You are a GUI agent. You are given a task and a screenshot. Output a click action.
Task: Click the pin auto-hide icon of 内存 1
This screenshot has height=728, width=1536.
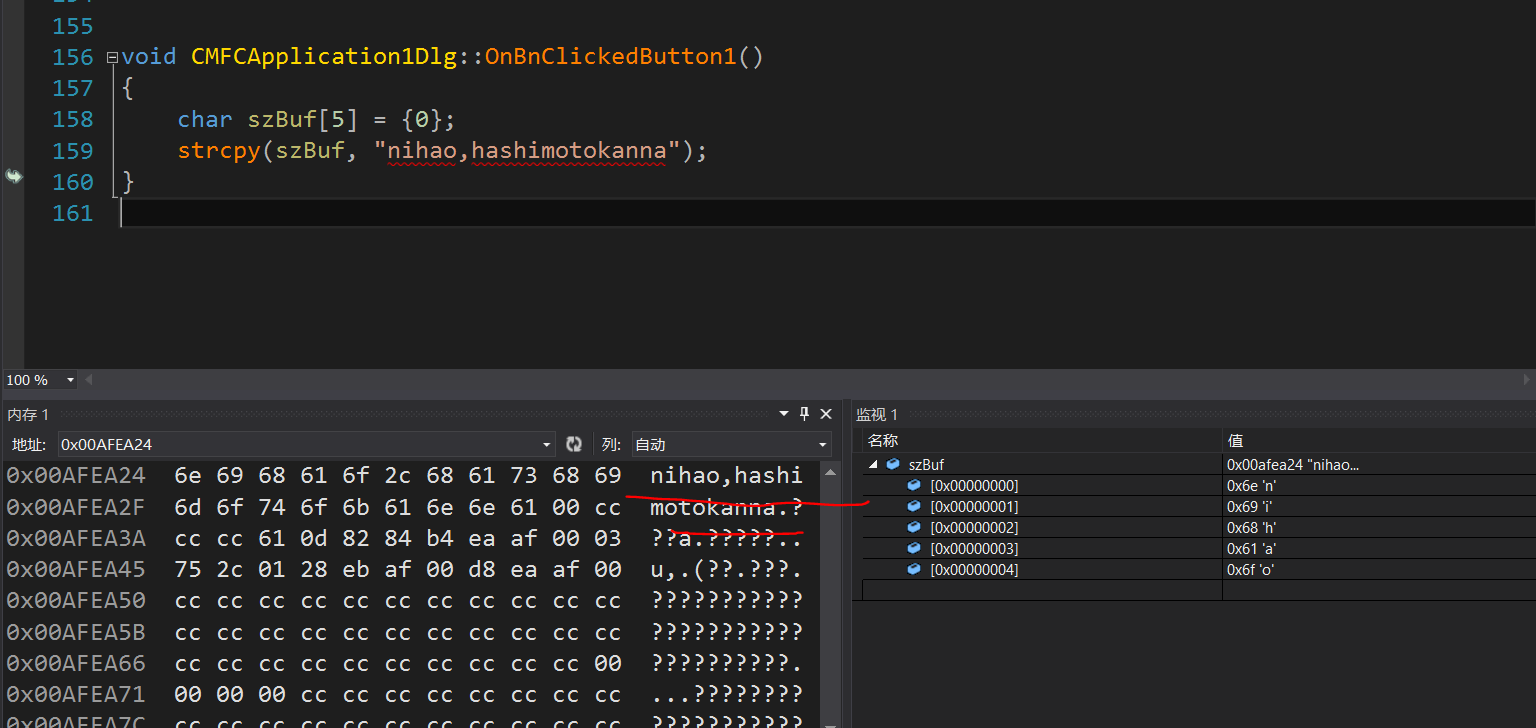(x=804, y=414)
